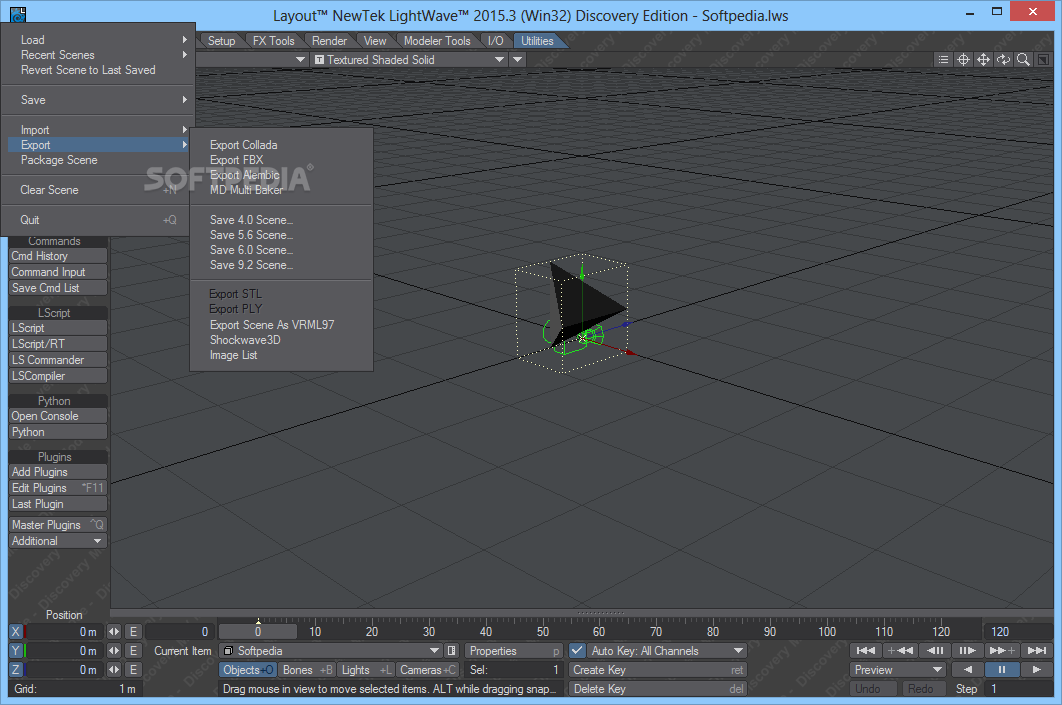The width and height of the screenshot is (1062, 705).
Task: Click the Delete Key button
Action: point(658,688)
